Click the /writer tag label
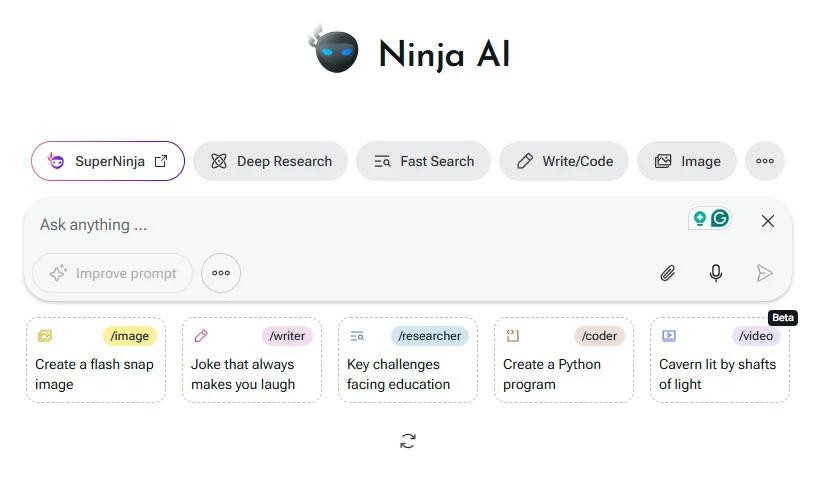836x484 pixels. pos(287,336)
